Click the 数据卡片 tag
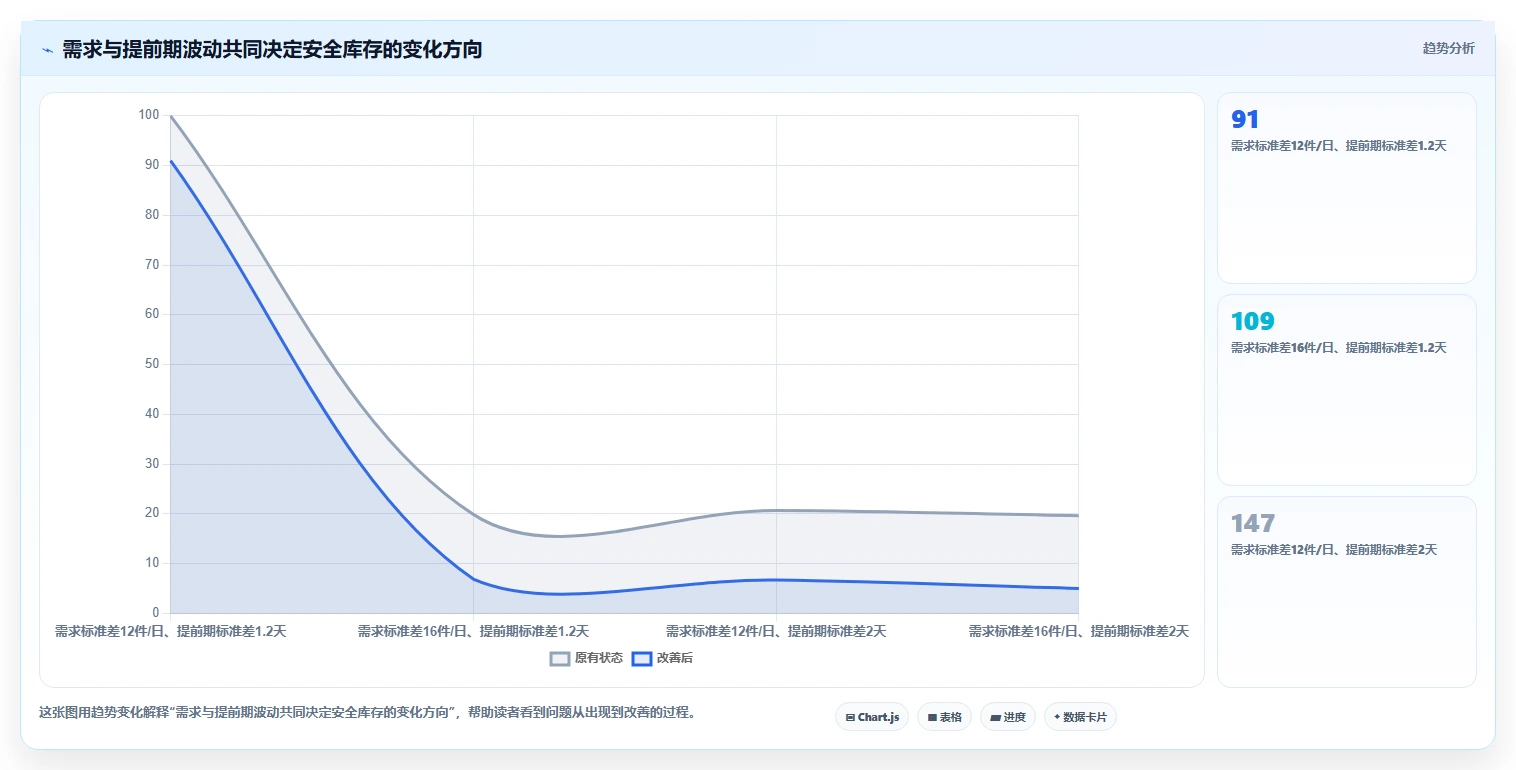Screen dimensions: 1516x770 click(1080, 717)
